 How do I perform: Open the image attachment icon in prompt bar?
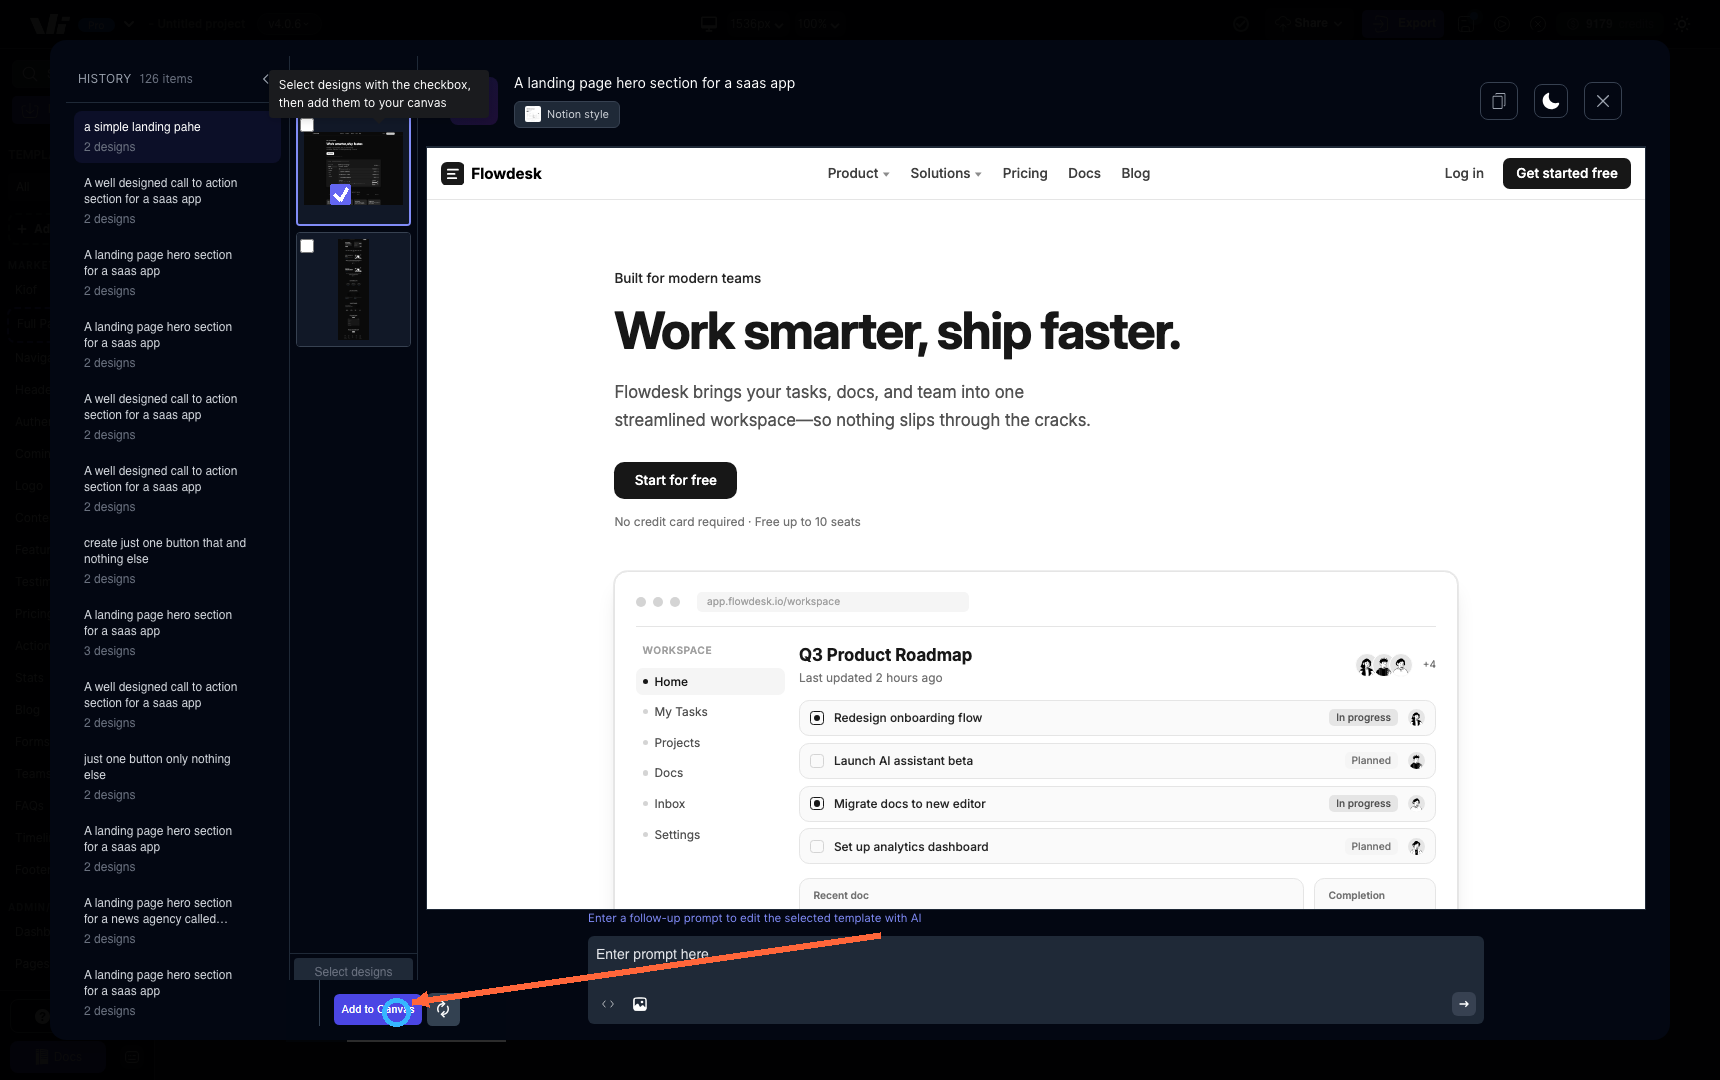pos(640,1004)
